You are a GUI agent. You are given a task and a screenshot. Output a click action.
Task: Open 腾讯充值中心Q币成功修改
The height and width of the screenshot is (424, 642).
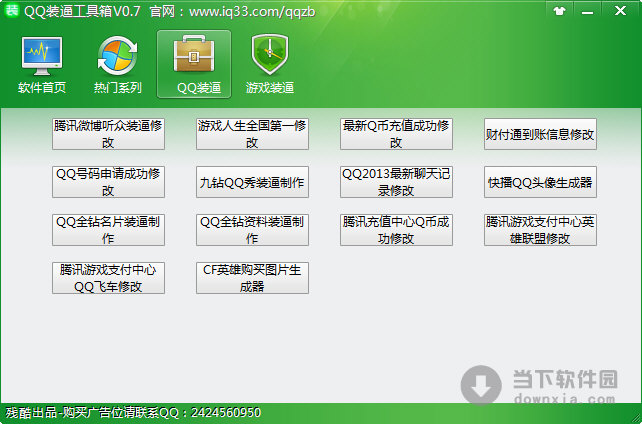(x=396, y=230)
